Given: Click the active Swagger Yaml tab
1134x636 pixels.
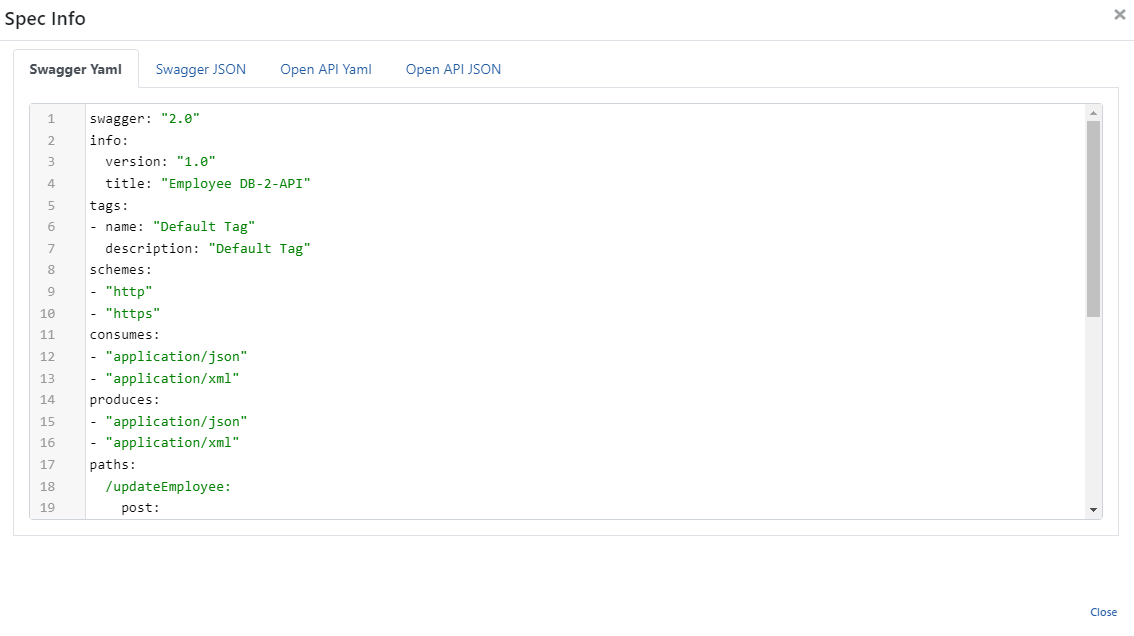Looking at the screenshot, I should 76,69.
